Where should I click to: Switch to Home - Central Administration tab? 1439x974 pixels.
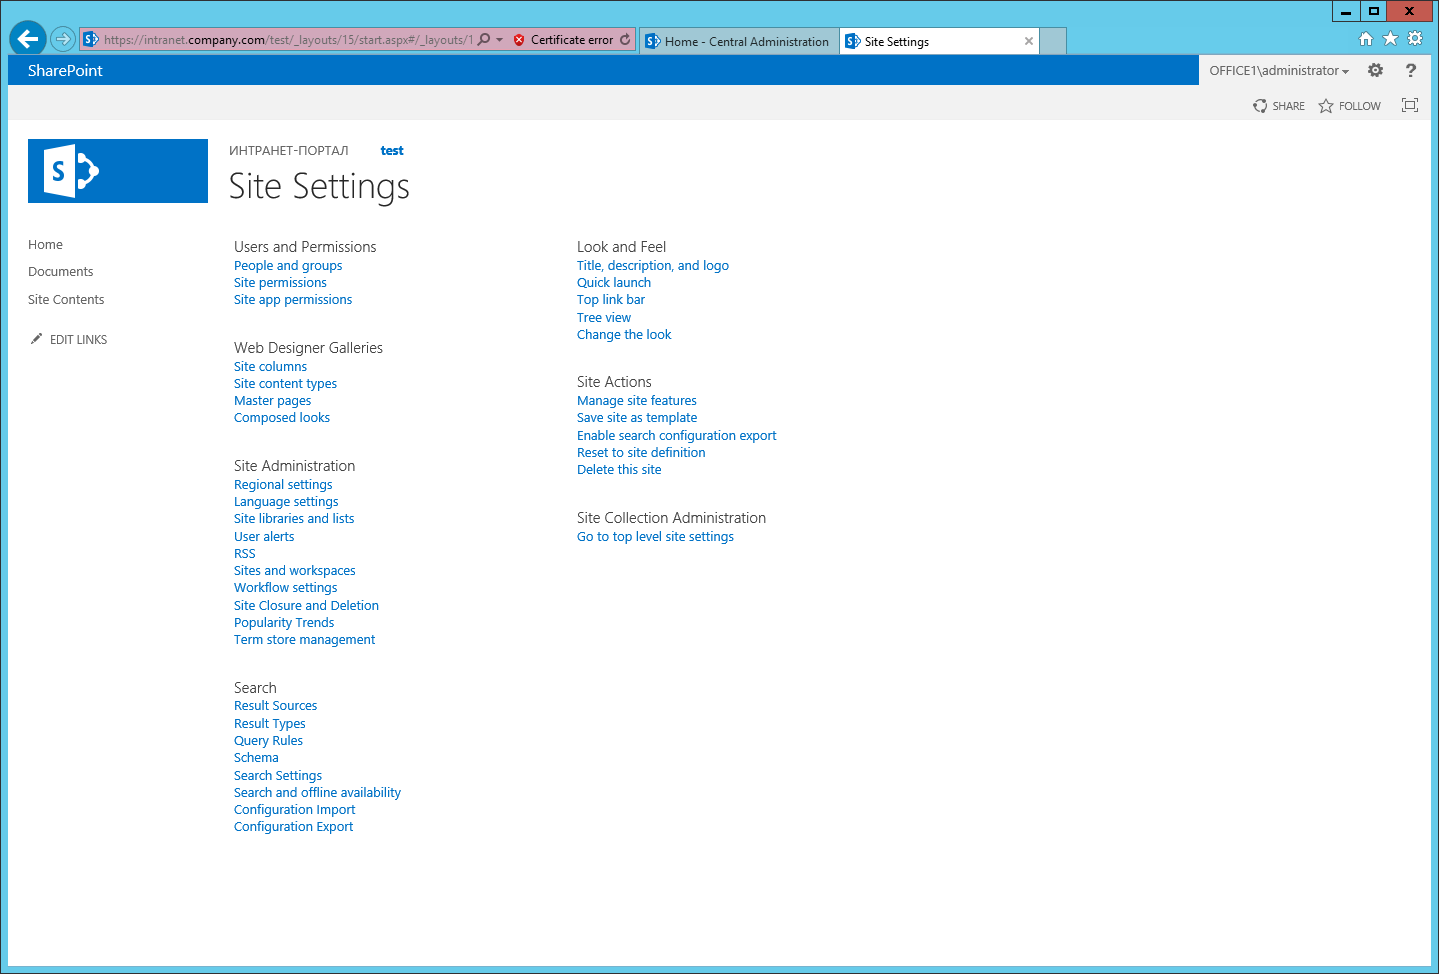(x=739, y=41)
